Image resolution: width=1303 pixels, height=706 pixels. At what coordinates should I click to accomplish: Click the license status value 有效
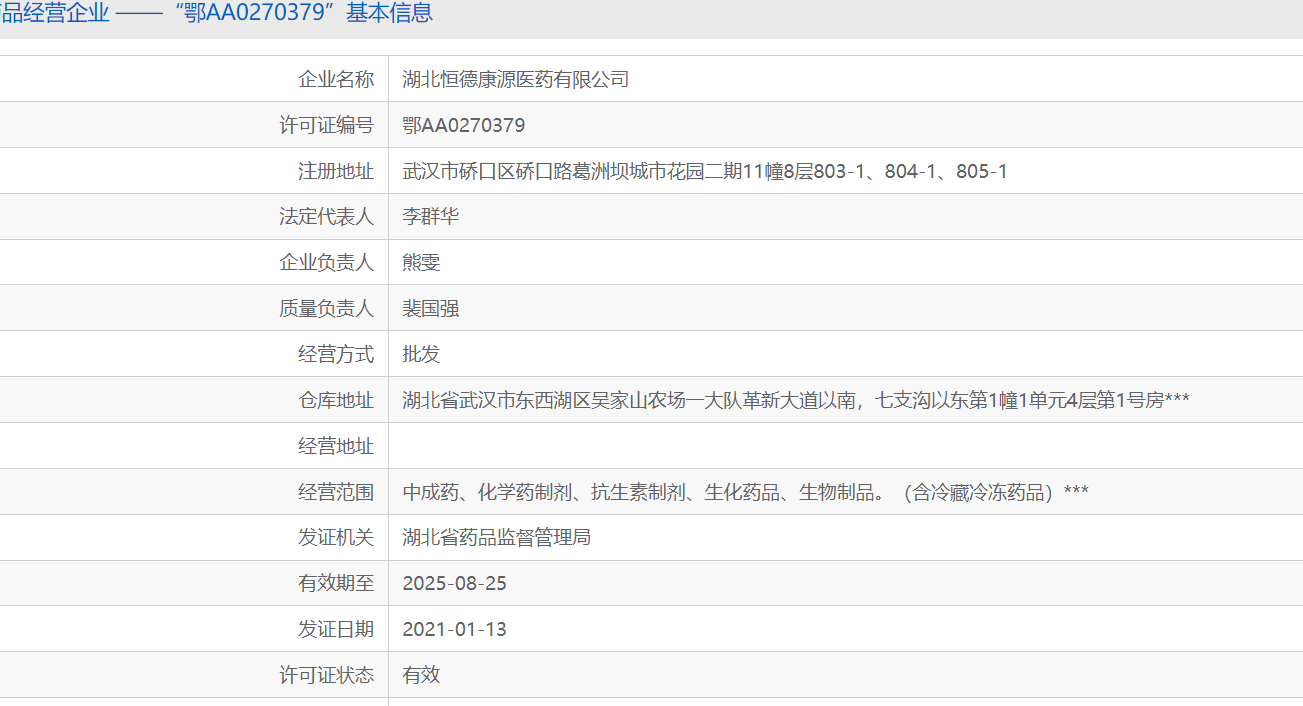421,675
